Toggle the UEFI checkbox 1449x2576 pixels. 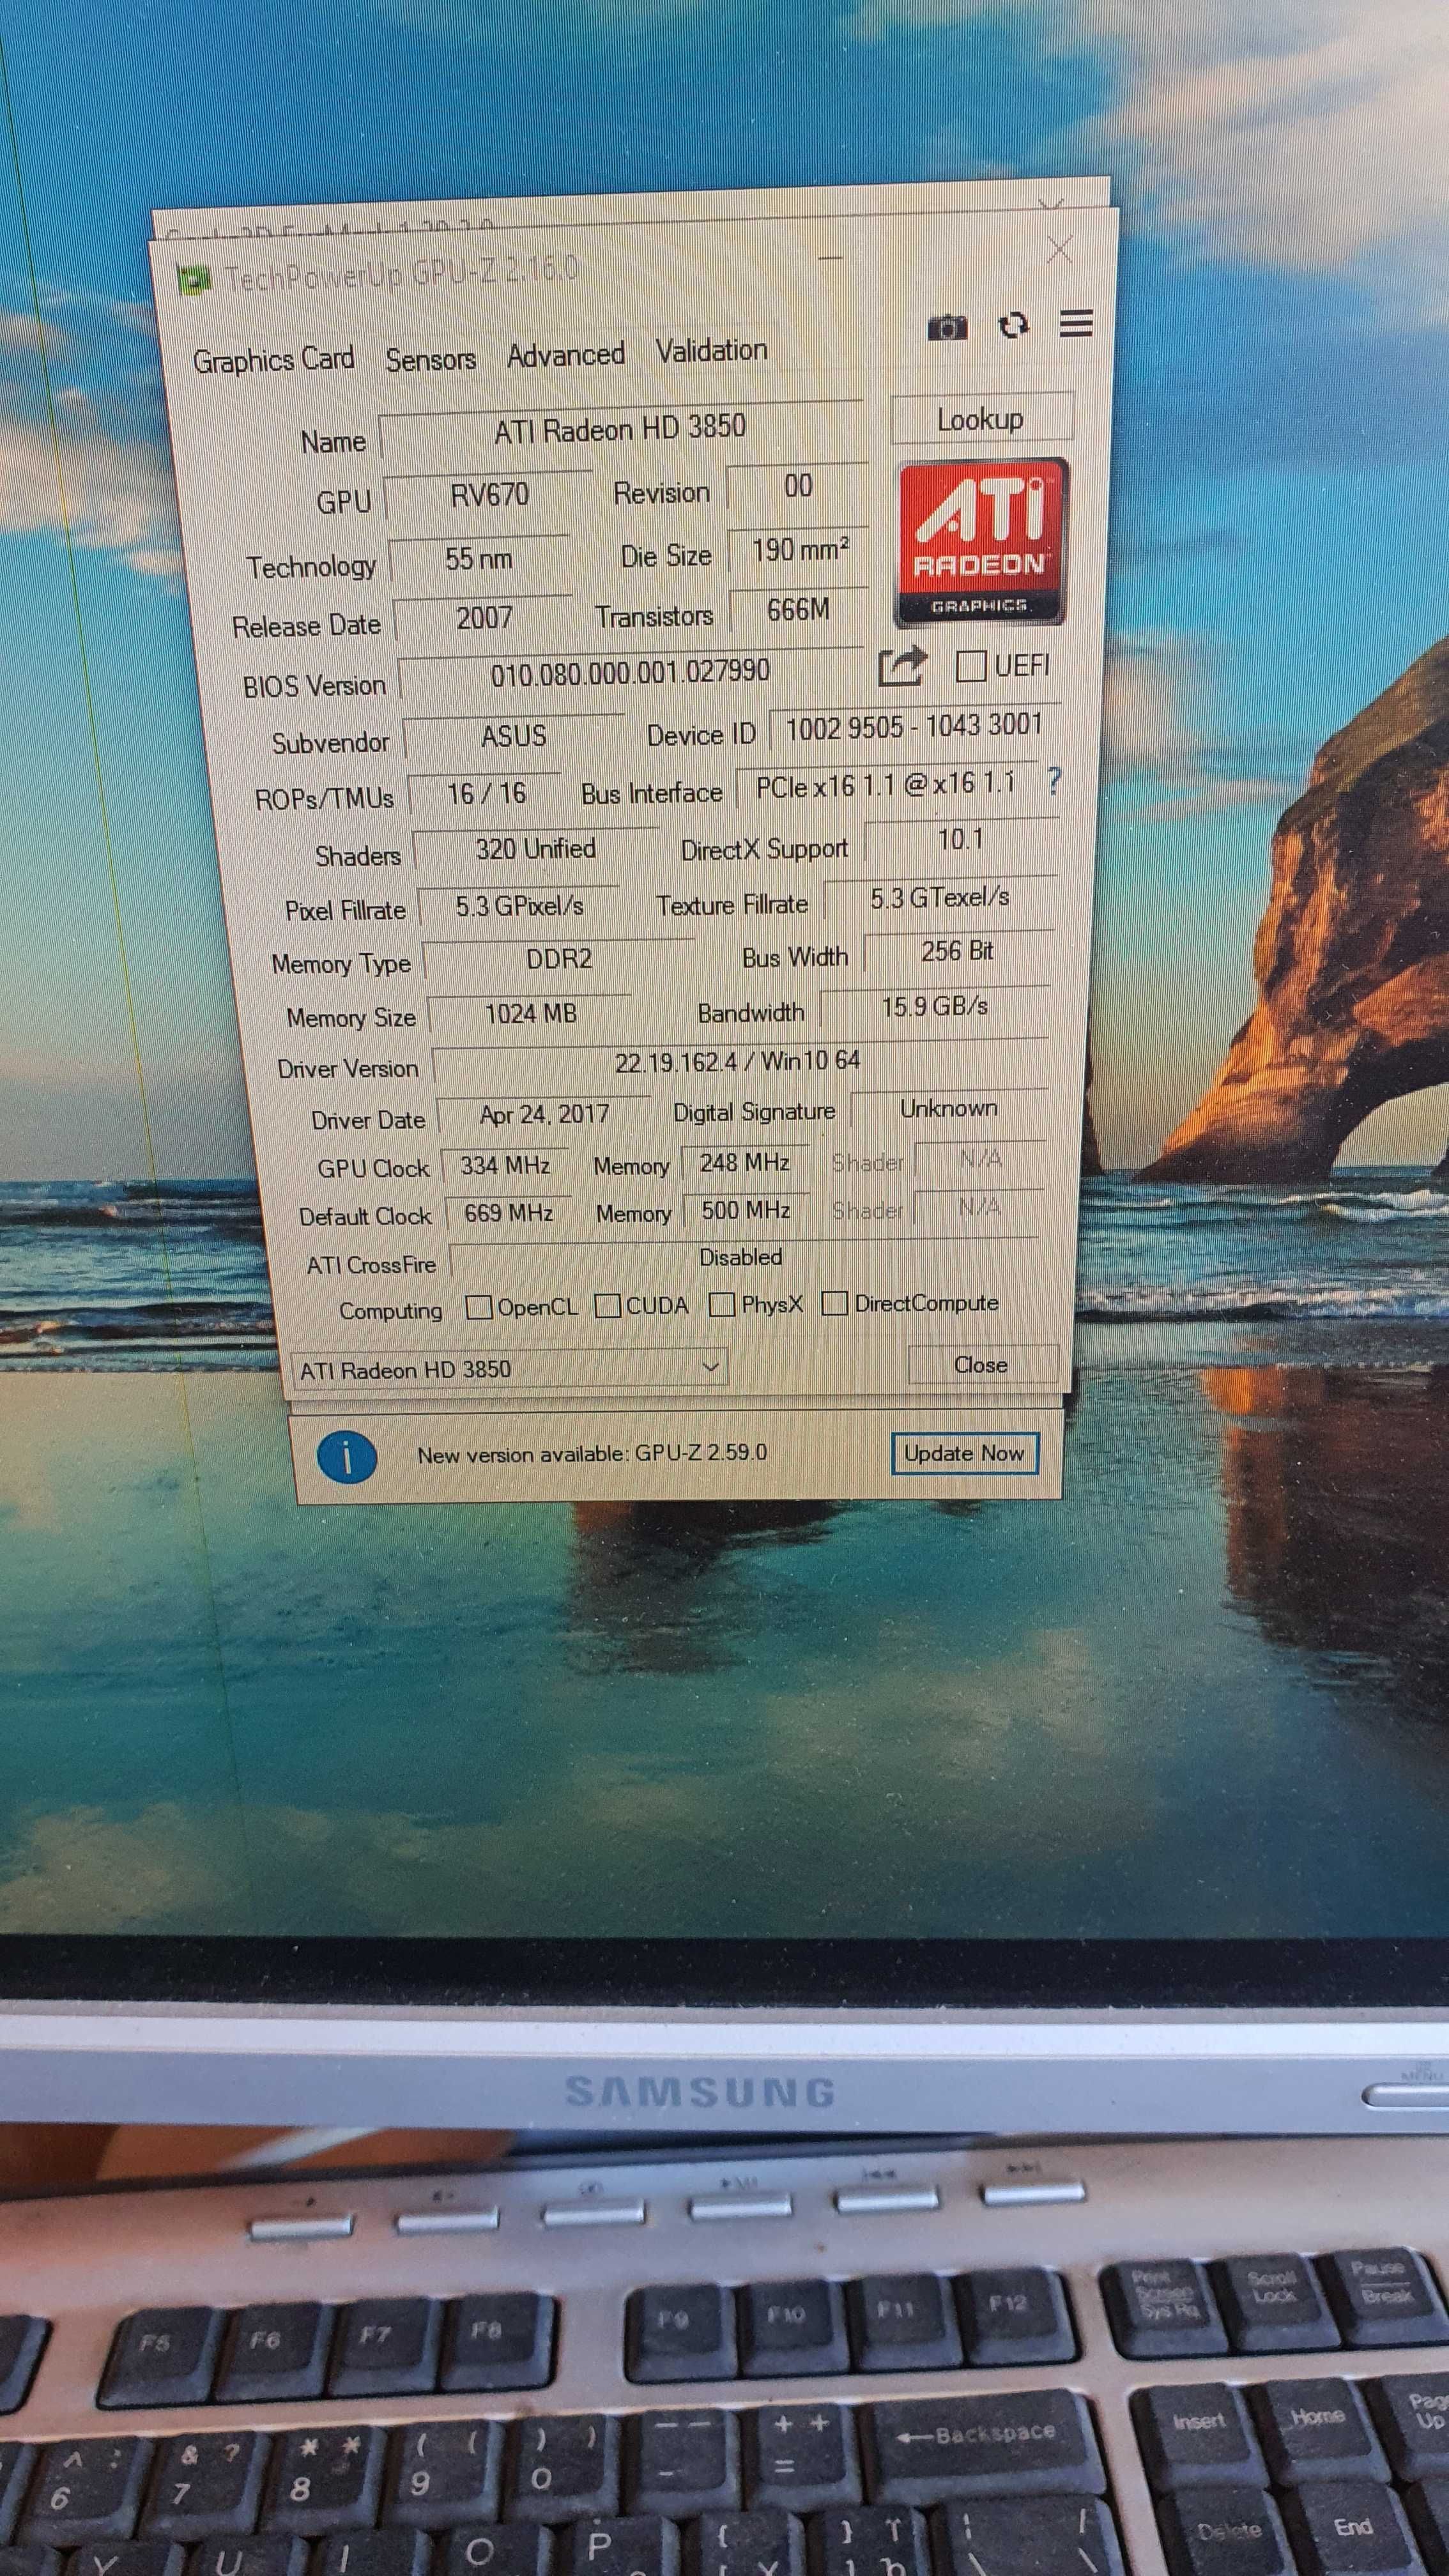[971, 665]
